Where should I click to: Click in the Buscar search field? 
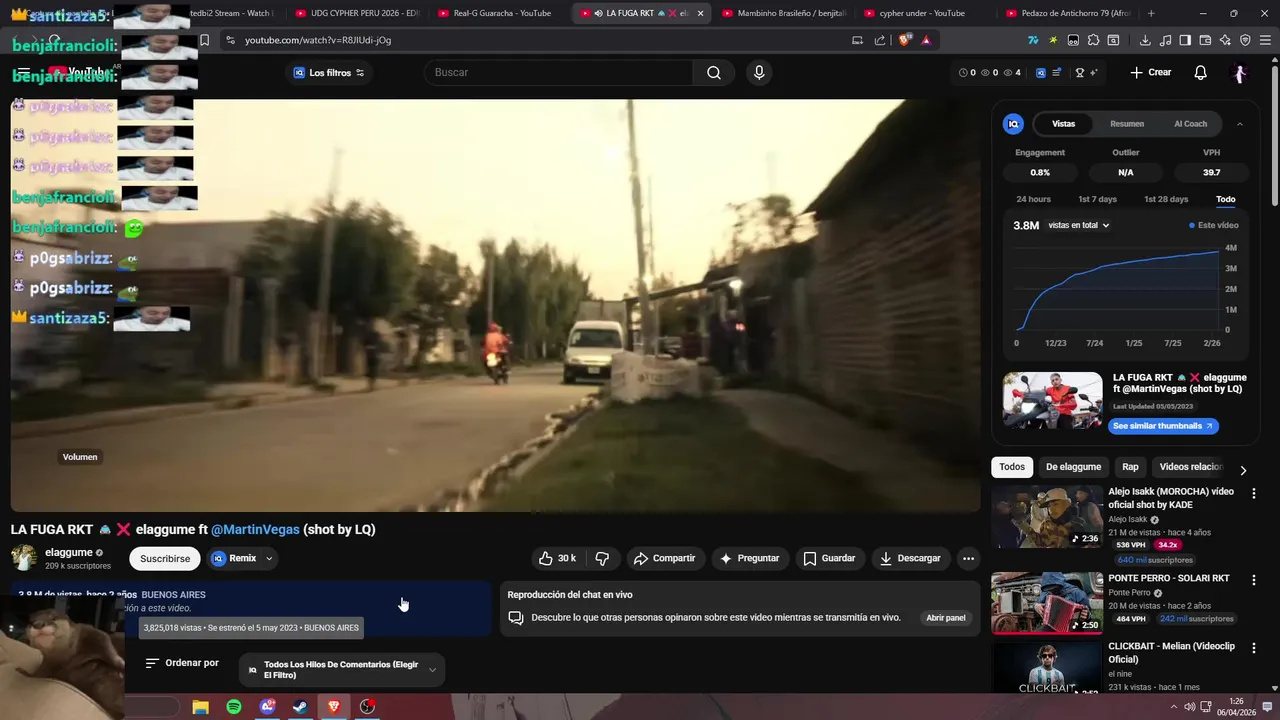[558, 72]
